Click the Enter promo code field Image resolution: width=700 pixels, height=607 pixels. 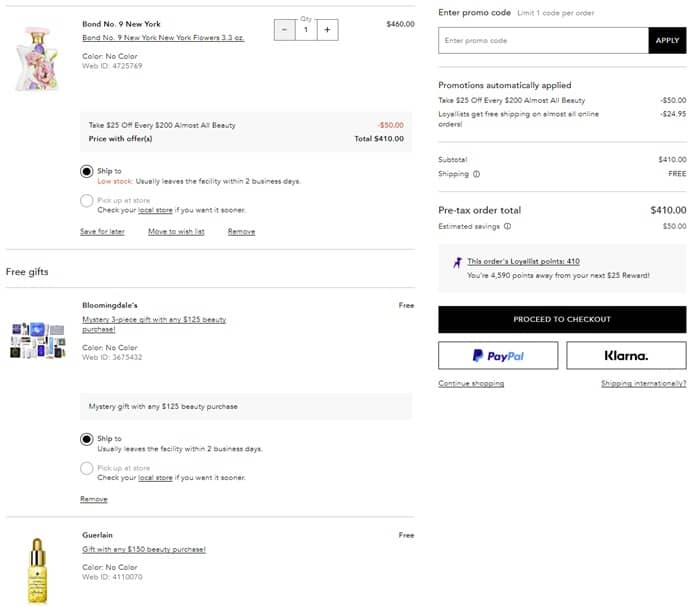(x=543, y=40)
